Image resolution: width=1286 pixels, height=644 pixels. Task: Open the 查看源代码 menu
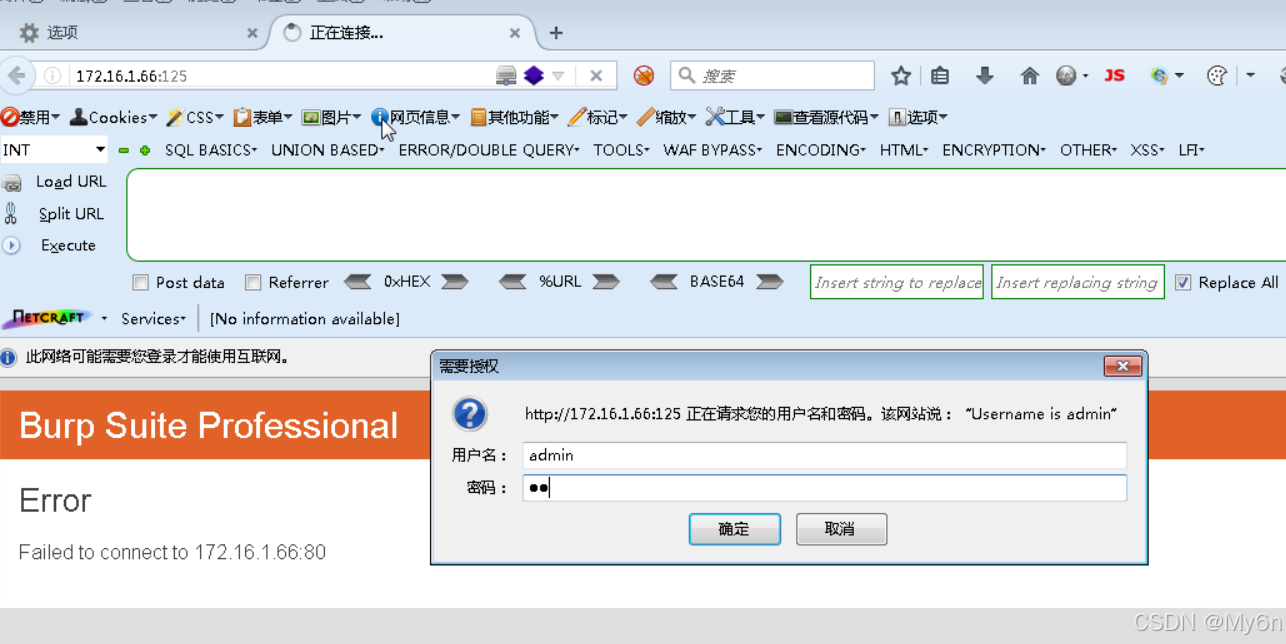click(x=827, y=118)
